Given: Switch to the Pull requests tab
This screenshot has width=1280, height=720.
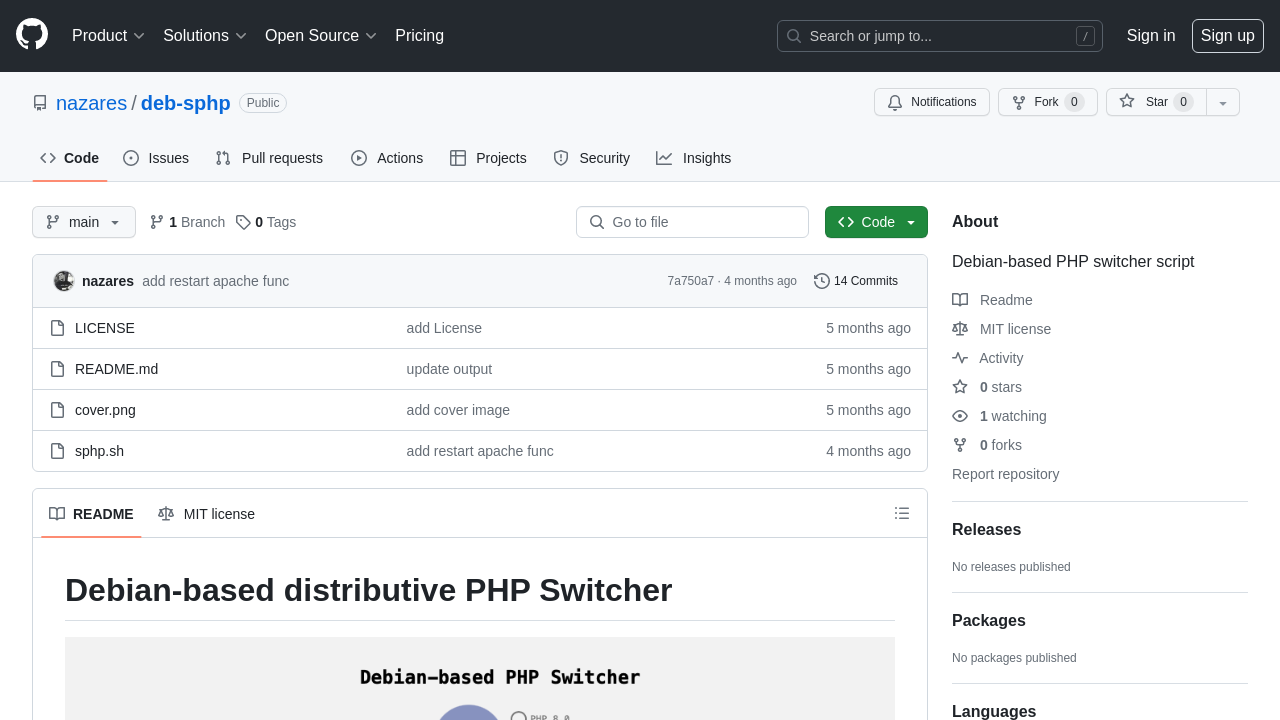Looking at the screenshot, I should [269, 158].
